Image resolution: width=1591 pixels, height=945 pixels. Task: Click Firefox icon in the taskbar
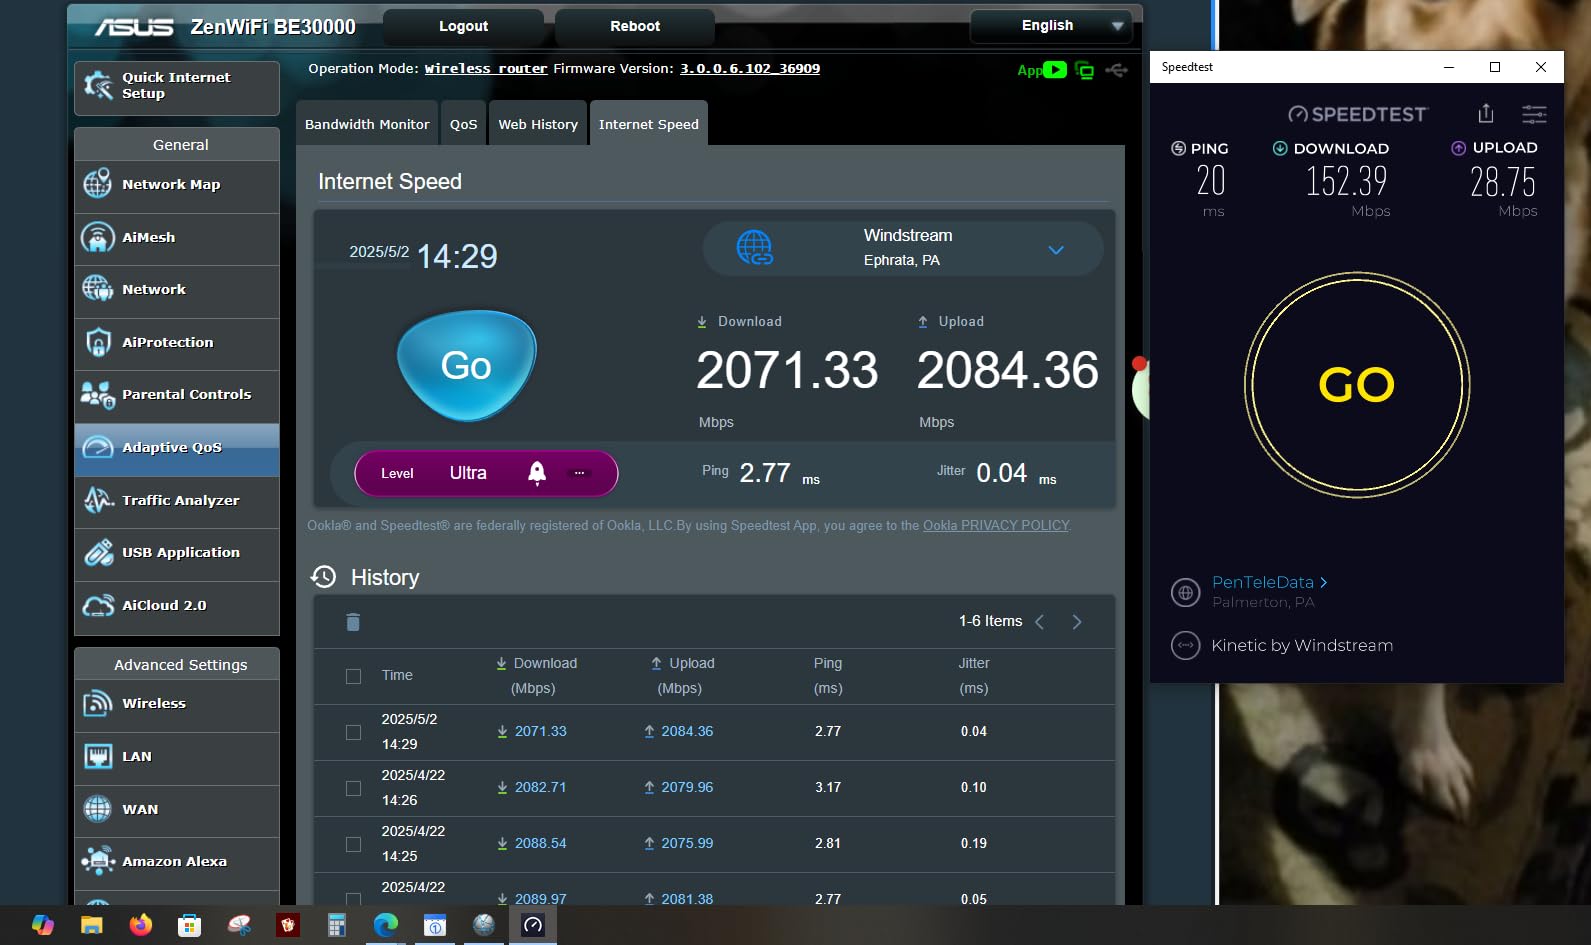[x=141, y=925]
